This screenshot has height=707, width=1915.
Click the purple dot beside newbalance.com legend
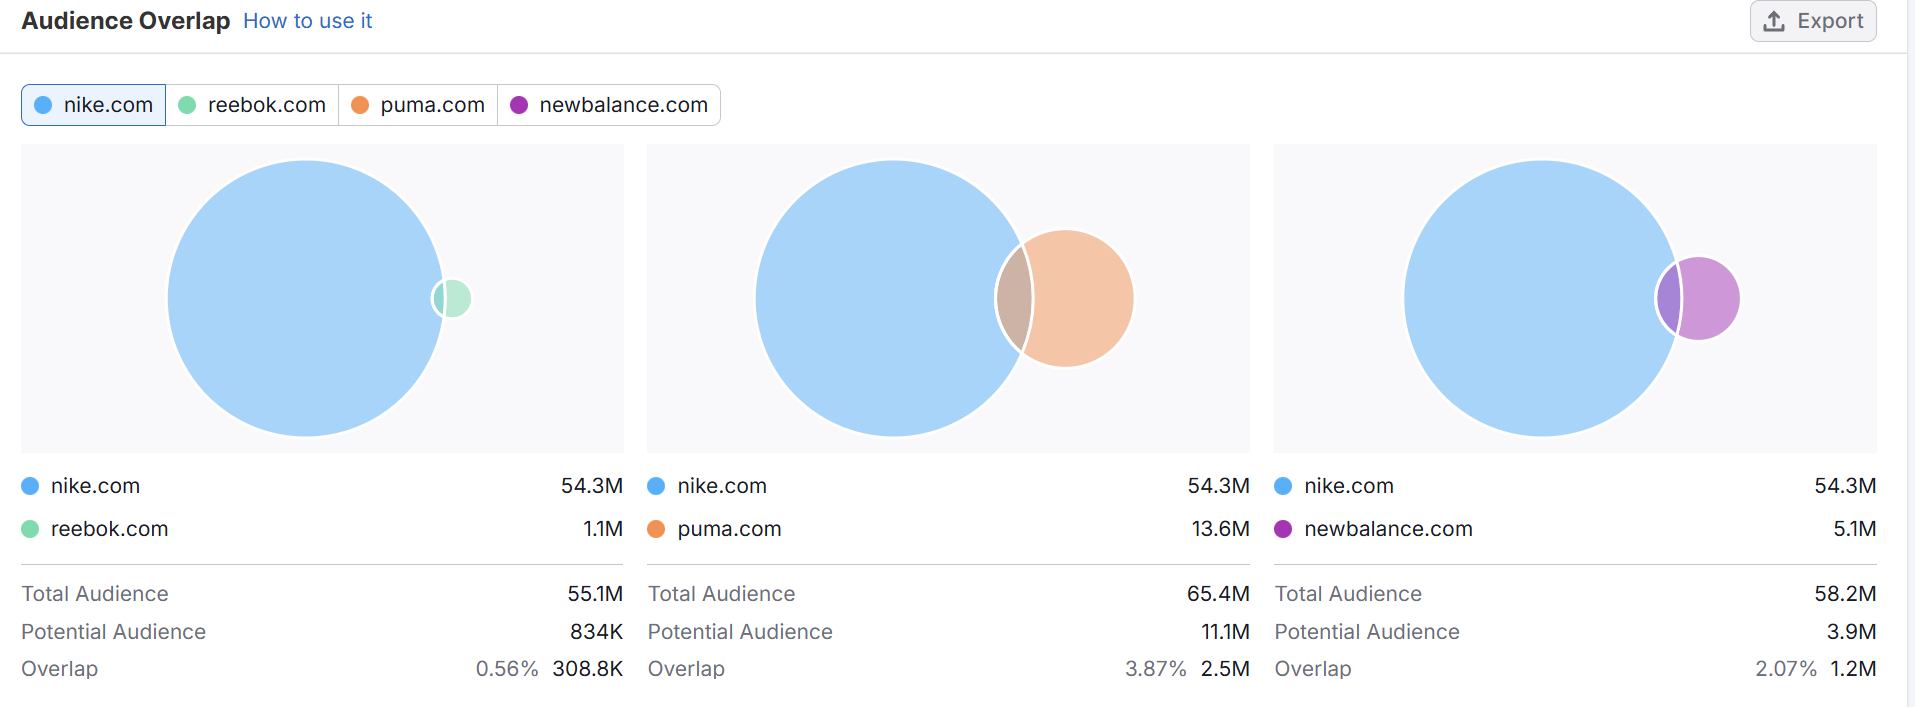tap(1283, 529)
